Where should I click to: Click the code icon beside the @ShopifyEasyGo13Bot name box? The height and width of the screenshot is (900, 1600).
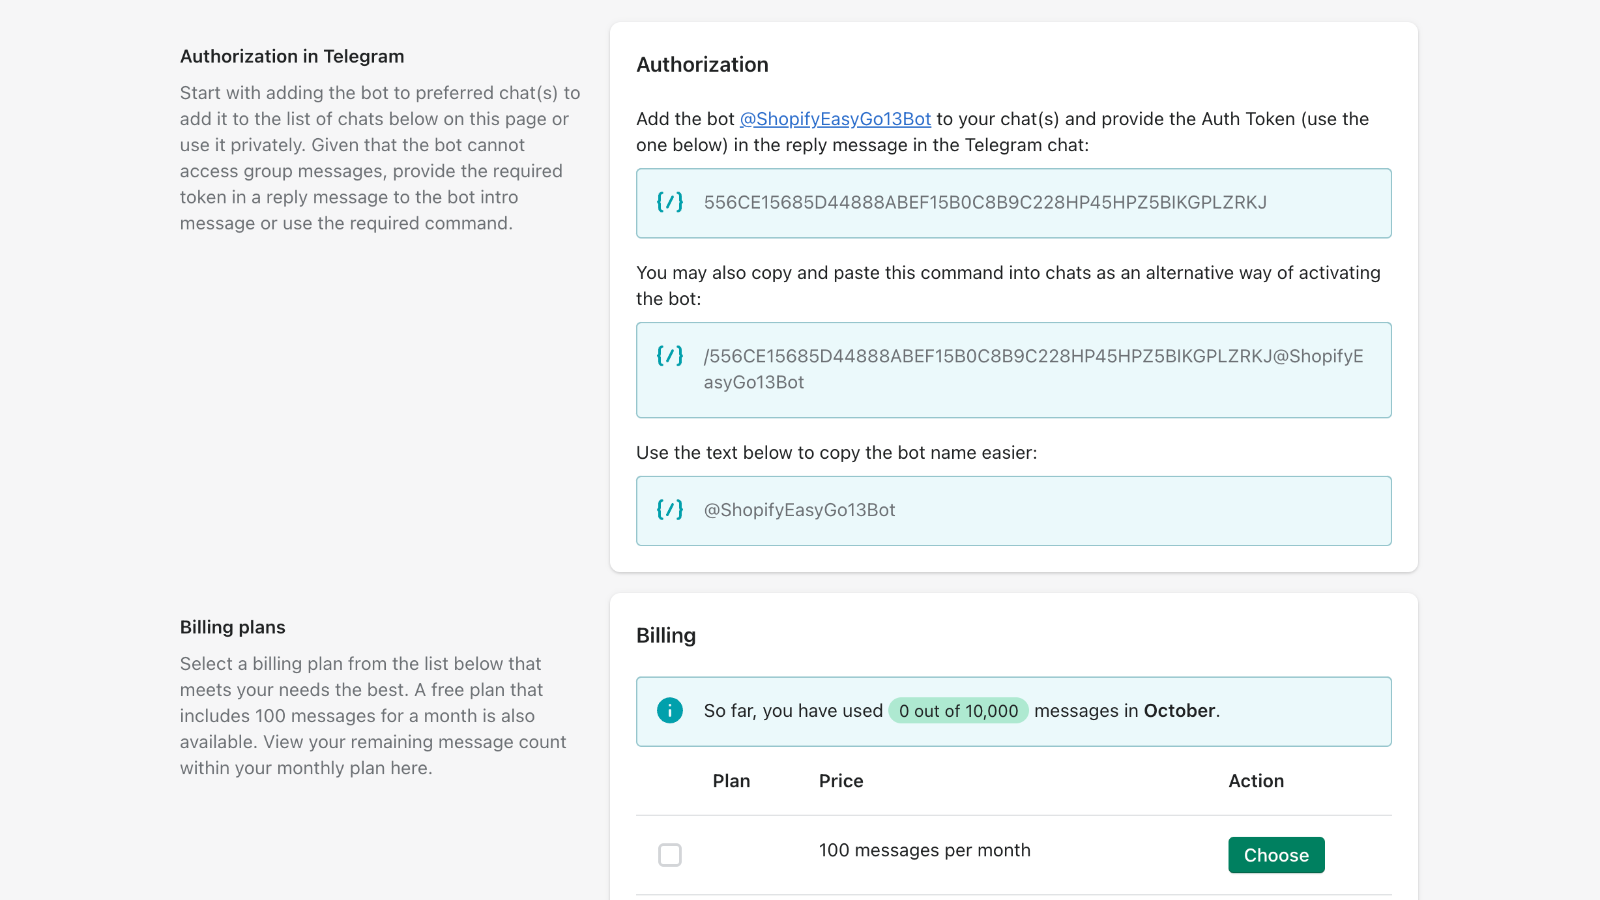pyautogui.click(x=670, y=510)
